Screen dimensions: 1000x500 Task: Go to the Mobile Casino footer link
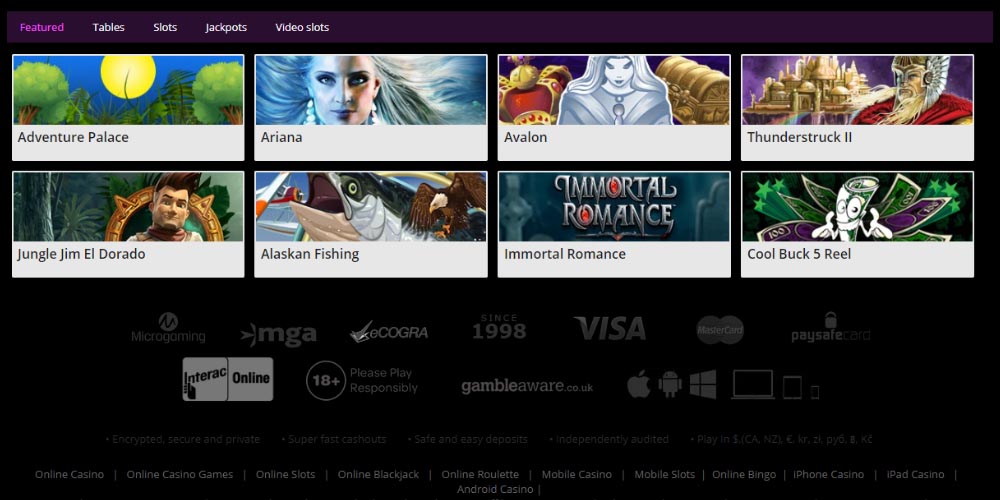(576, 474)
